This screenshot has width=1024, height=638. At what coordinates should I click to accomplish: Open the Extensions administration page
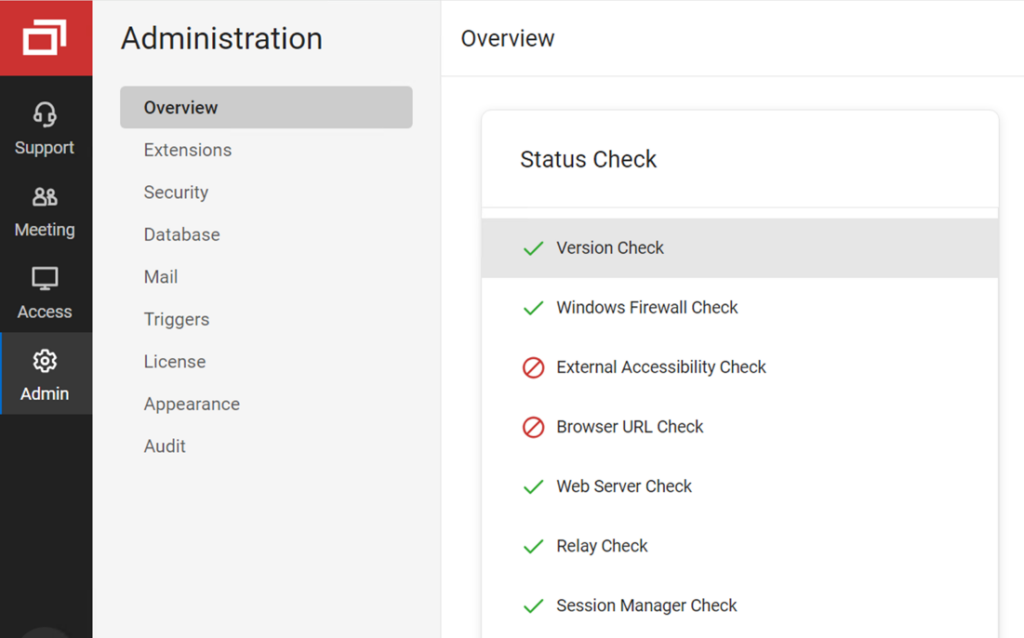coord(187,150)
